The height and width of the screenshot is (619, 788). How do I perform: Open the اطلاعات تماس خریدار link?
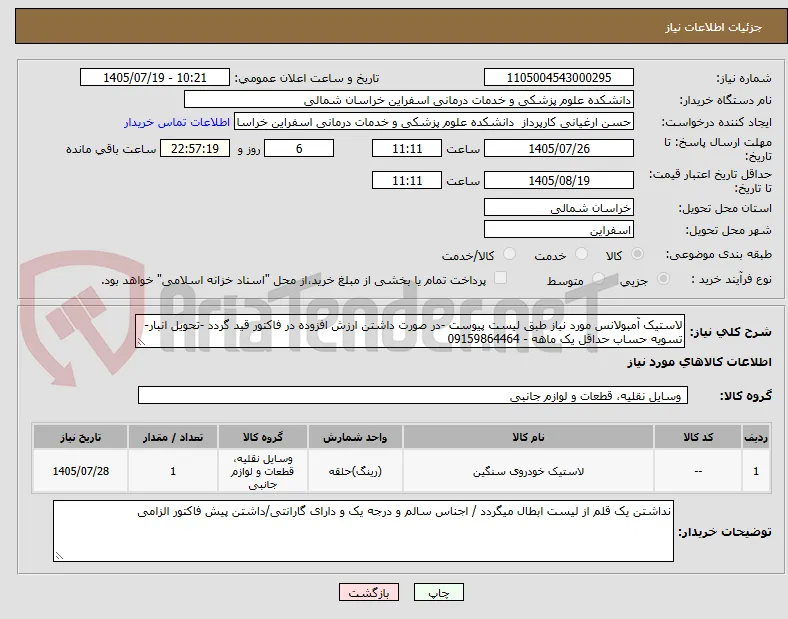[177, 123]
